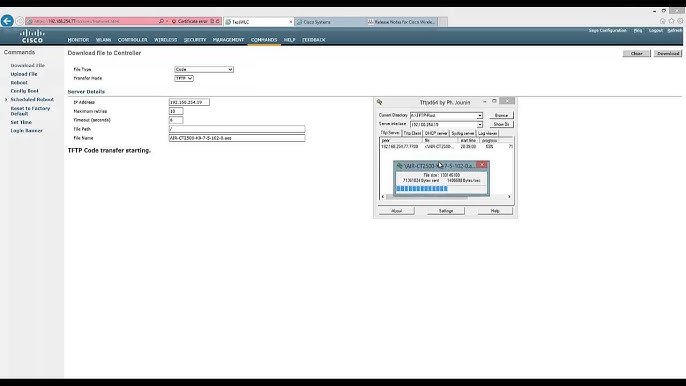Image resolution: width=686 pixels, height=386 pixels.
Task: Open Login Banner in sidebar
Action: coord(26,131)
